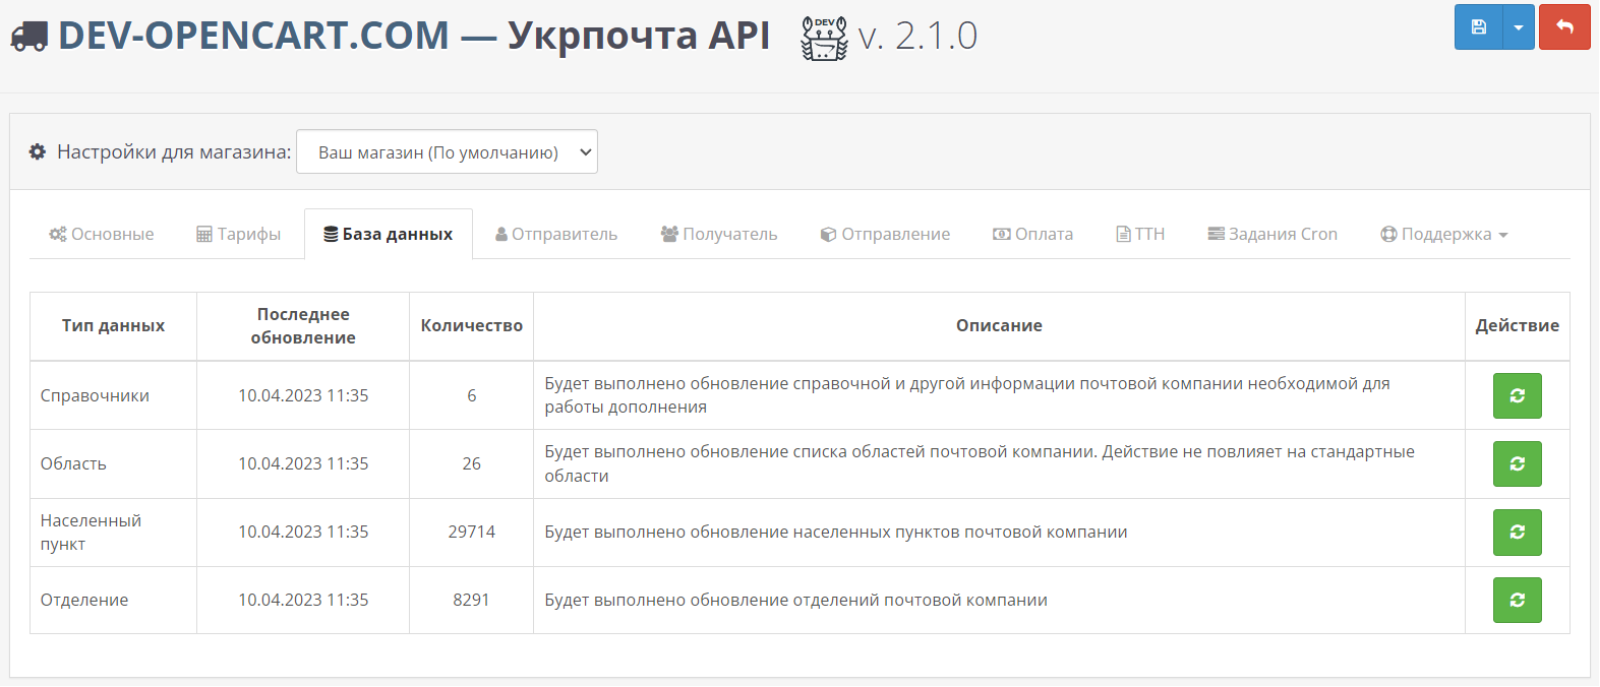The width and height of the screenshot is (1600, 687).
Task: Click the update date in the Справочники row
Action: [303, 396]
